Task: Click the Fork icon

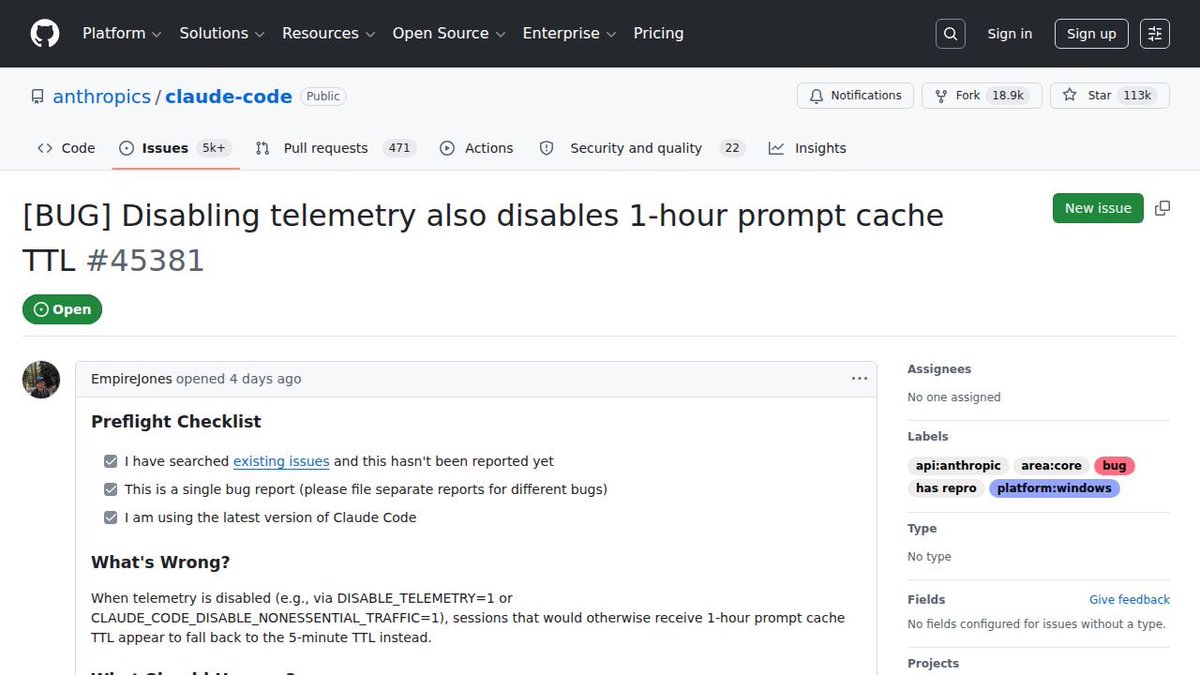Action: click(x=940, y=96)
